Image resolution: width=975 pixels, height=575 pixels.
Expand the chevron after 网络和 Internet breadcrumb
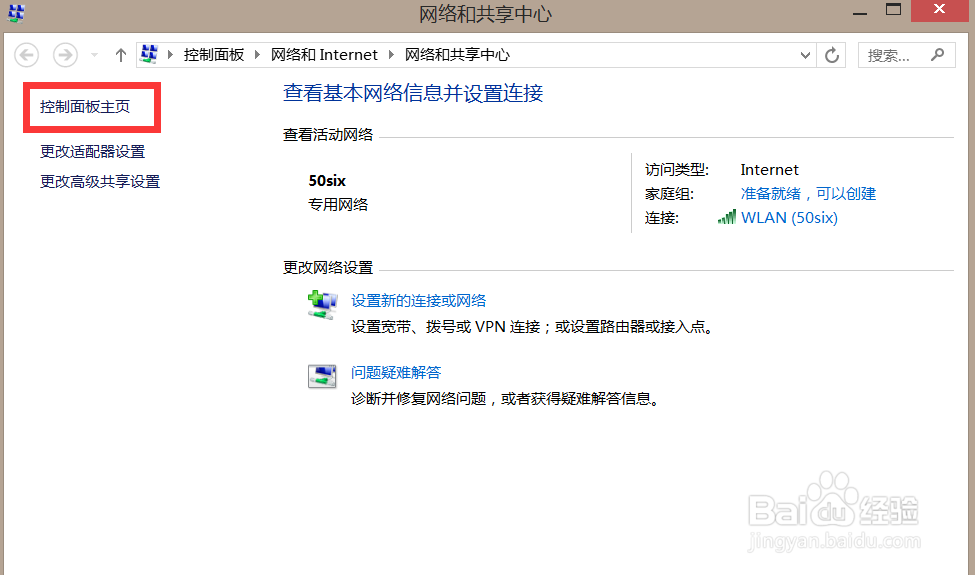(390, 55)
